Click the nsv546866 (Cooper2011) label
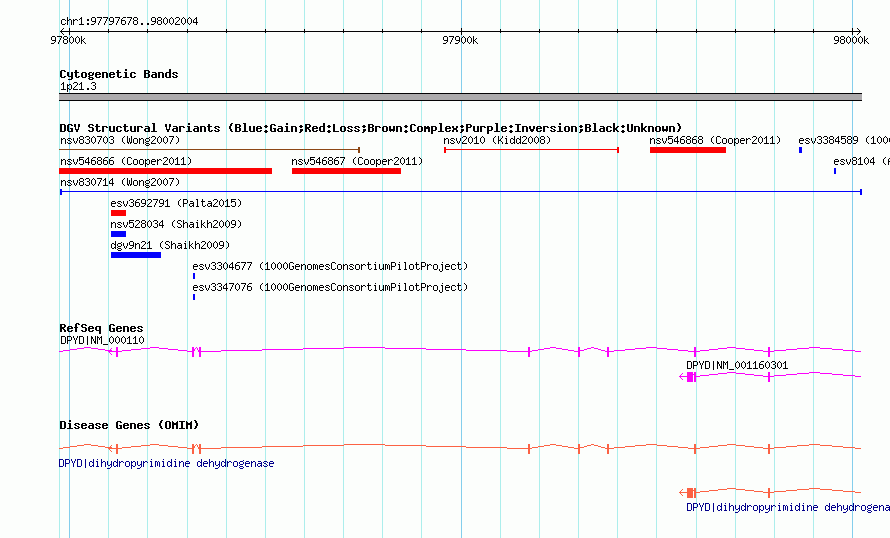 [126, 161]
